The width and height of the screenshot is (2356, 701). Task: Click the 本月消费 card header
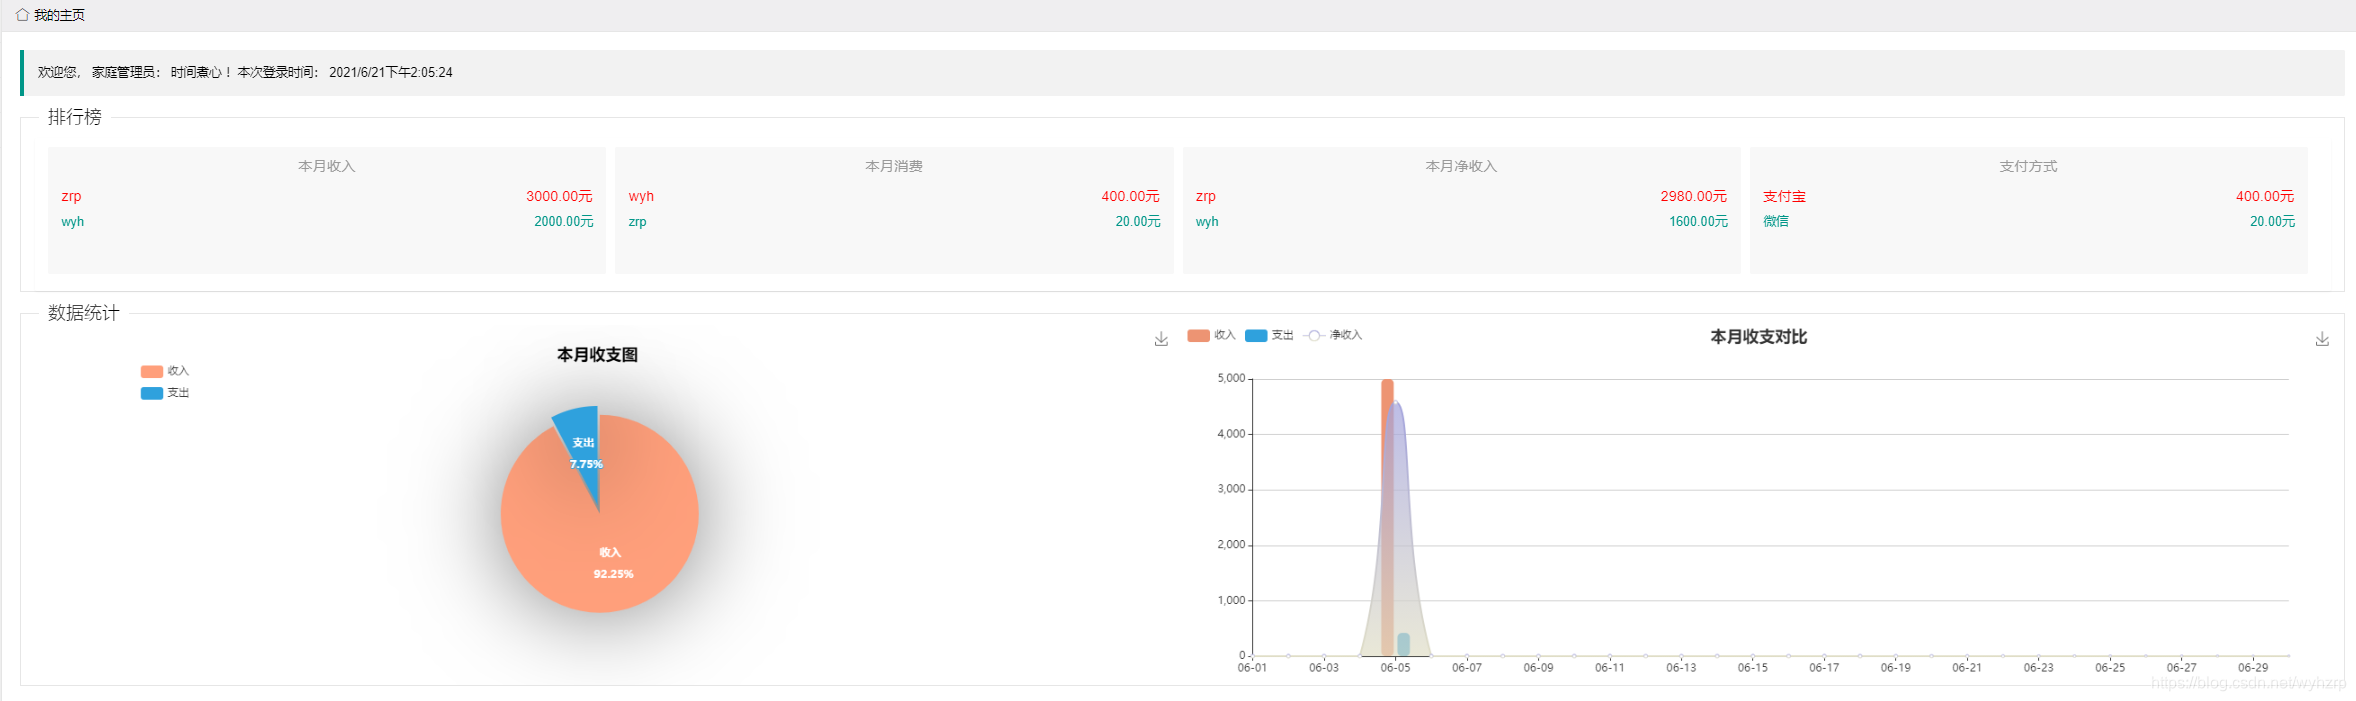click(x=894, y=166)
